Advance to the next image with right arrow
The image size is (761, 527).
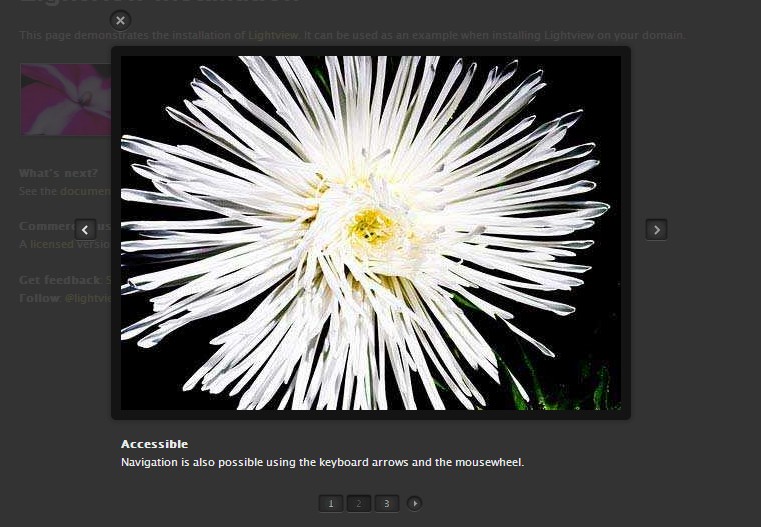click(x=656, y=230)
